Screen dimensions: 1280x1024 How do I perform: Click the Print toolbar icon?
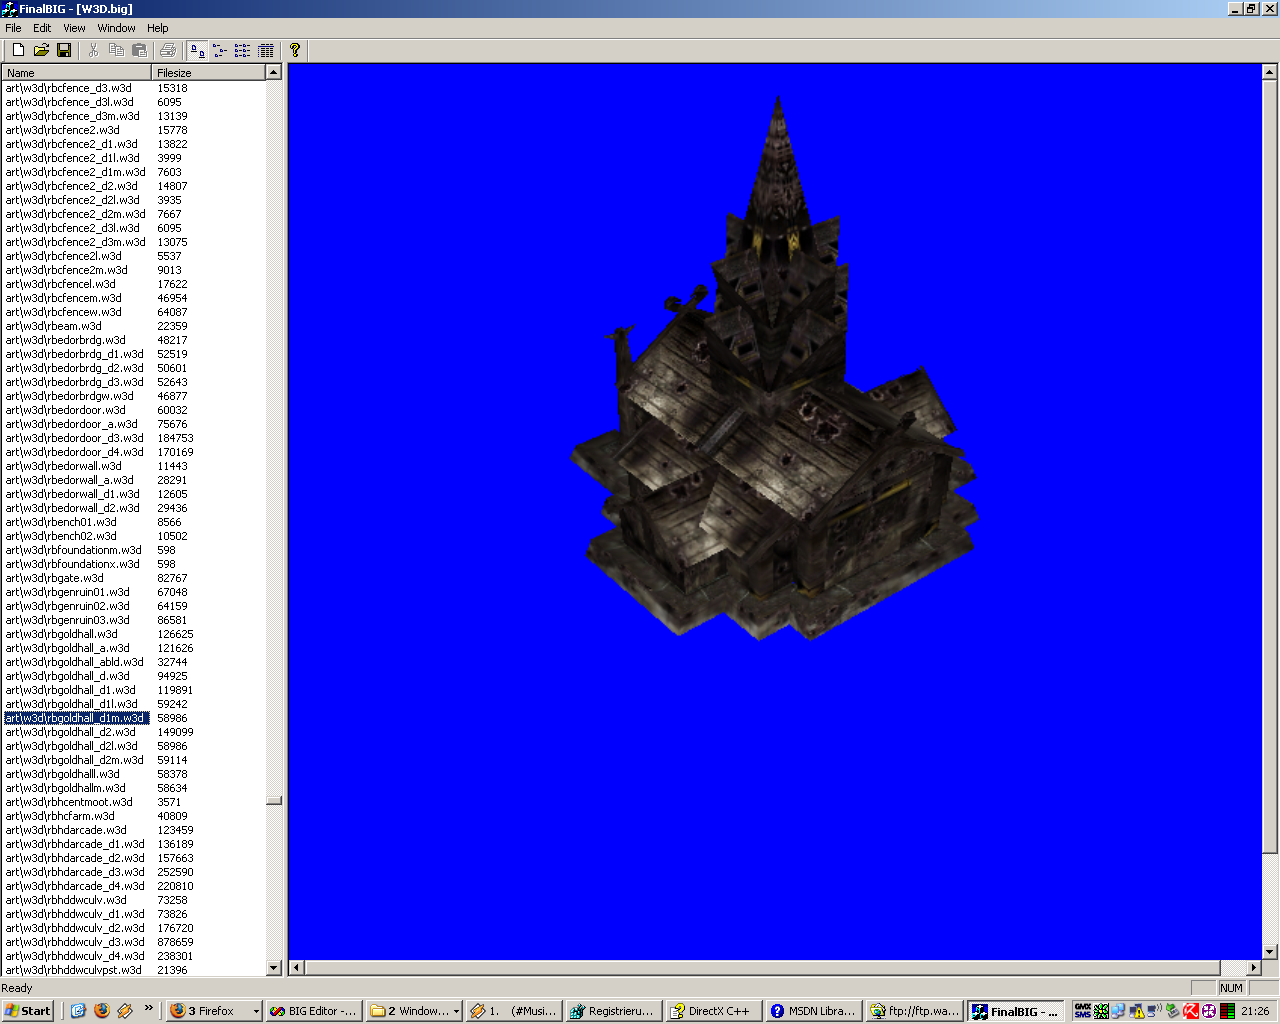click(x=168, y=50)
